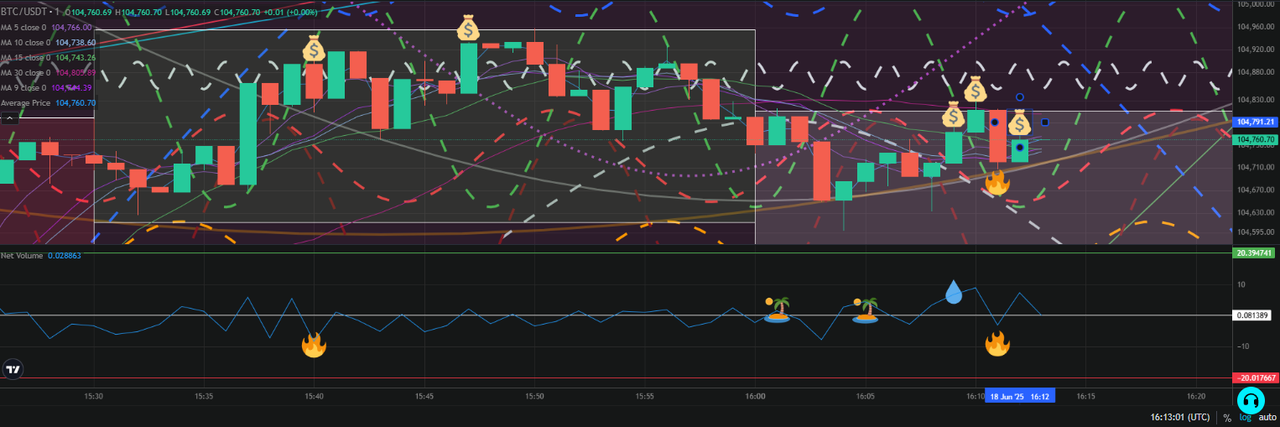Click the 15:30 time axis label
This screenshot has height=427, width=1280.
[94, 396]
